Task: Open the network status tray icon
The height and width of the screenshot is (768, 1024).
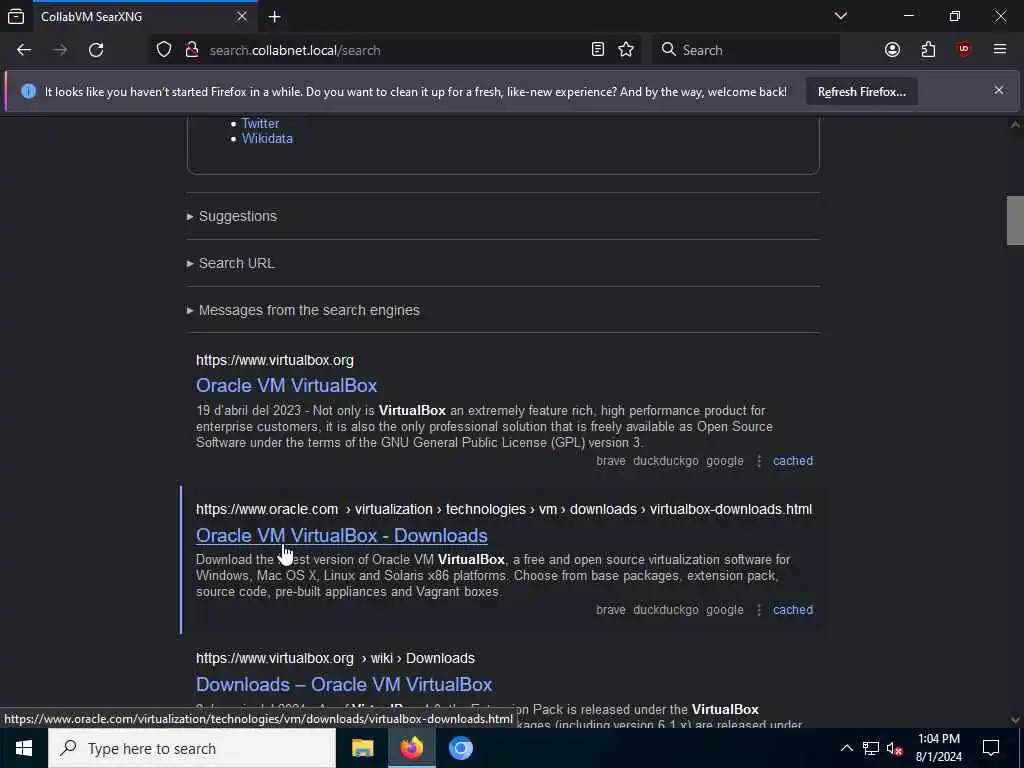Action: 871,748
